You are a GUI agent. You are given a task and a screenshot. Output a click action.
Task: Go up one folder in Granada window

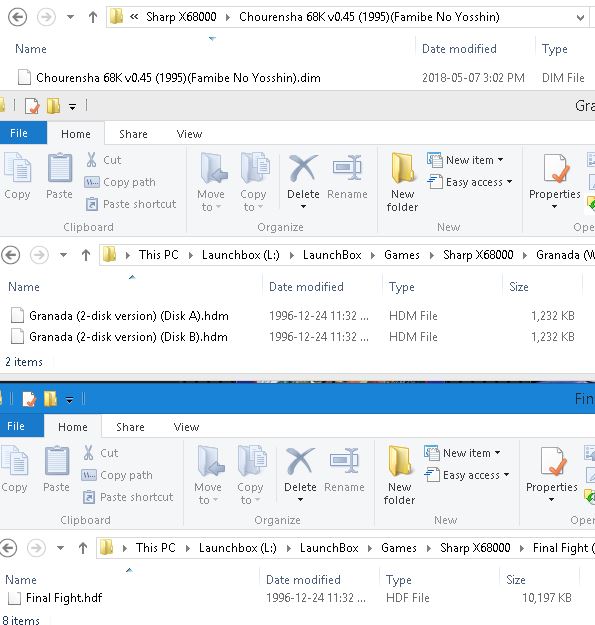[86, 255]
